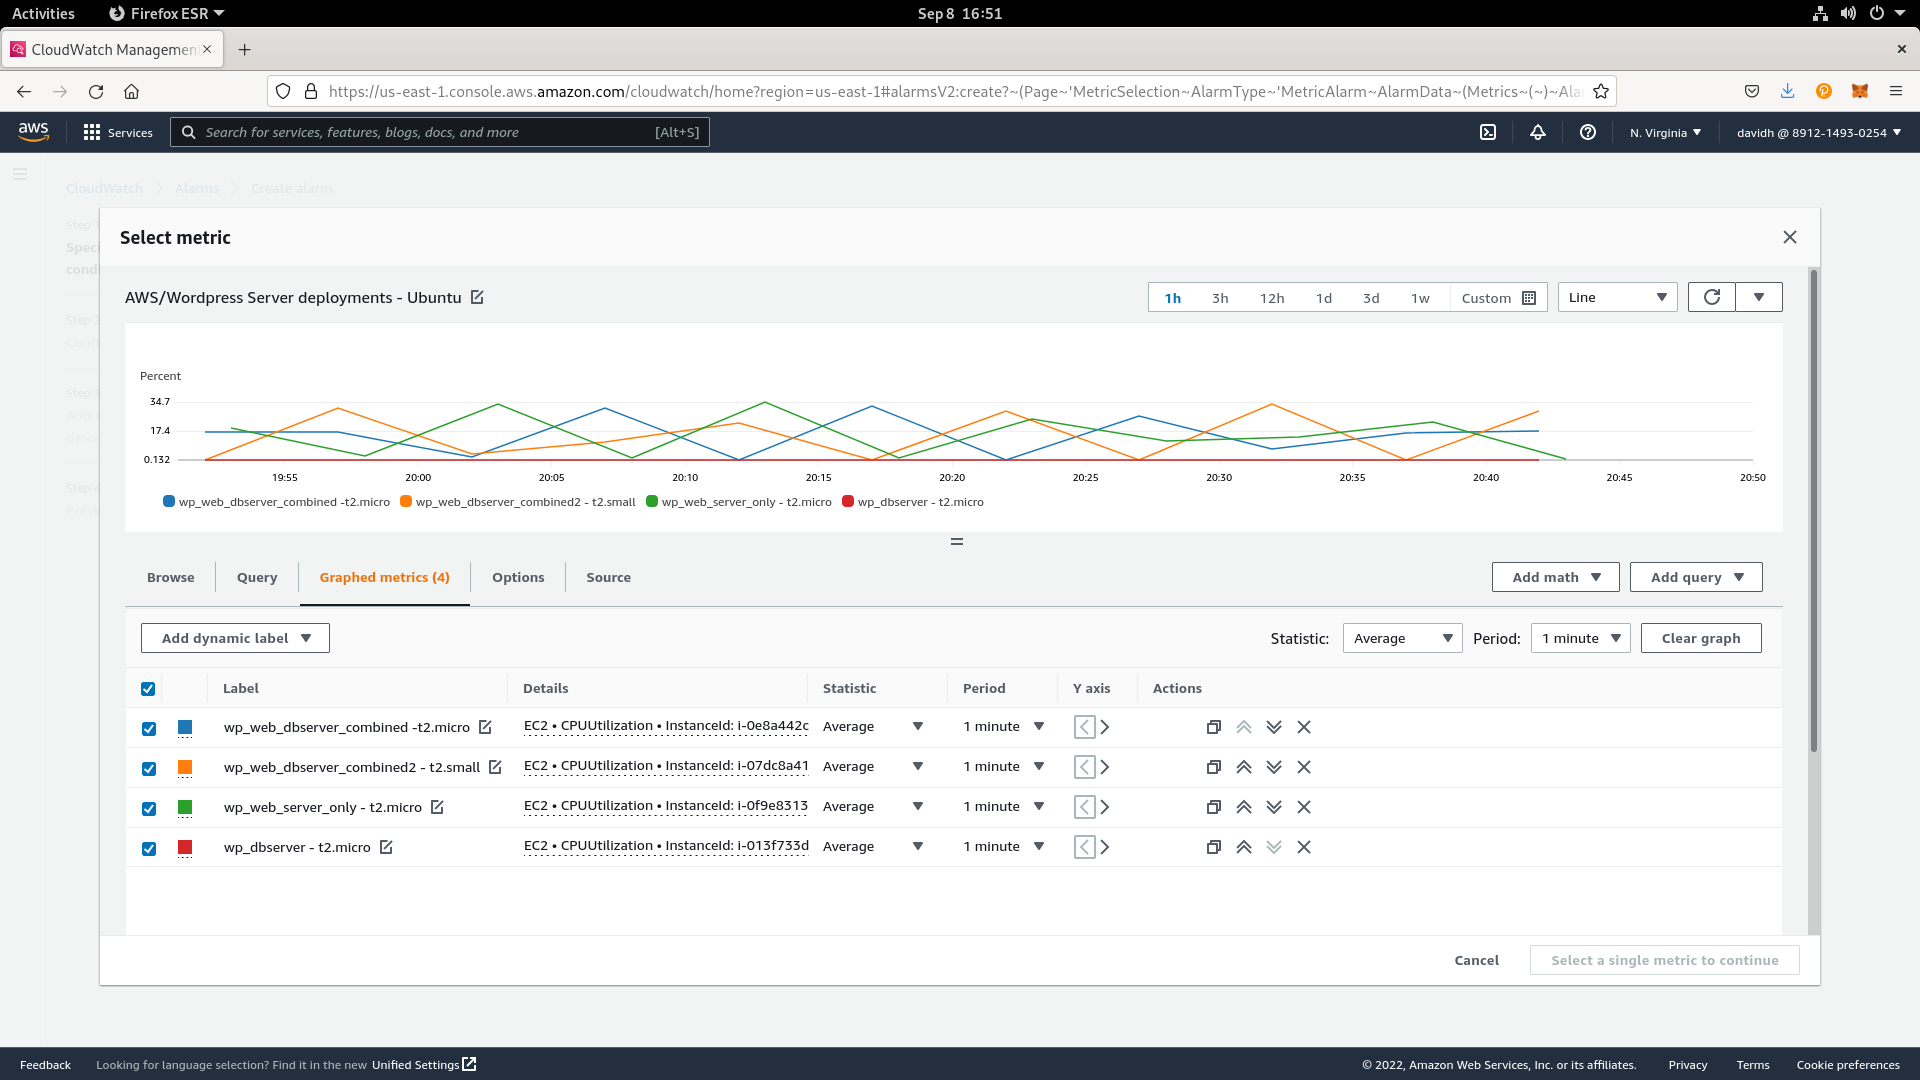Move wp_web_dbserver_combined2 metric down
This screenshot has height=1080, width=1920.
pos(1273,767)
